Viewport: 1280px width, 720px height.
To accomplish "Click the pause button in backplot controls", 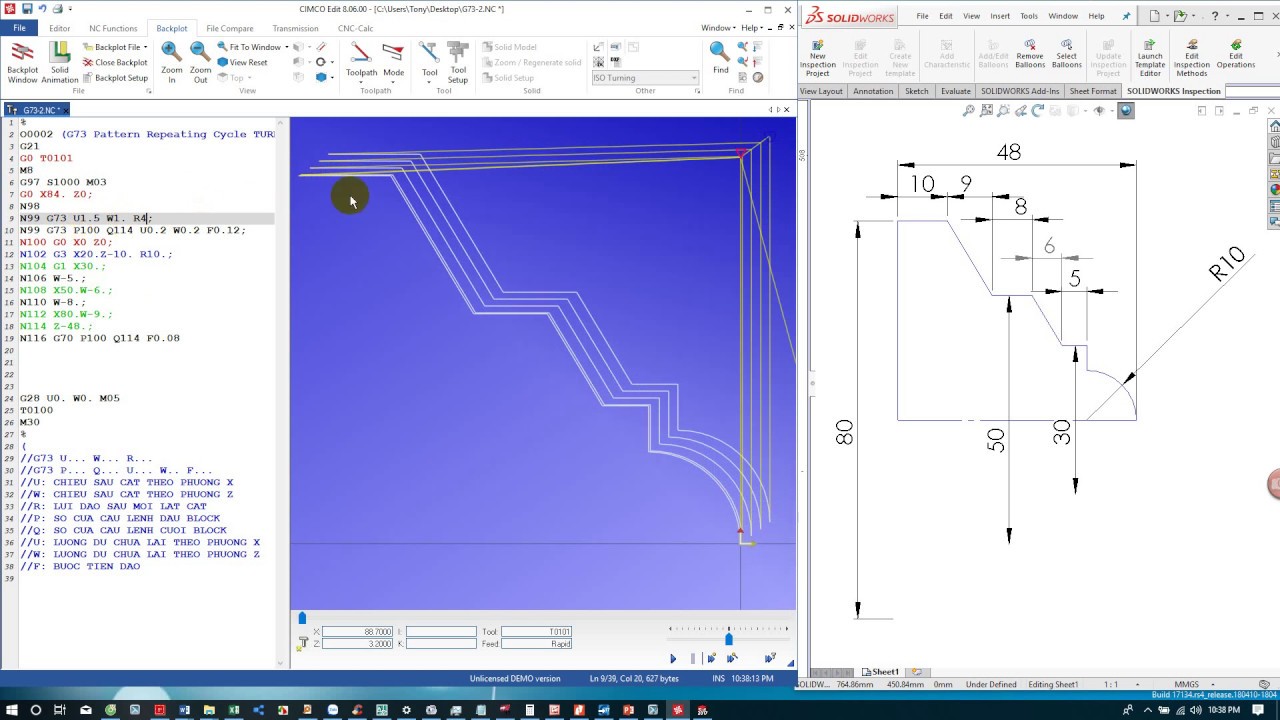I will [692, 658].
